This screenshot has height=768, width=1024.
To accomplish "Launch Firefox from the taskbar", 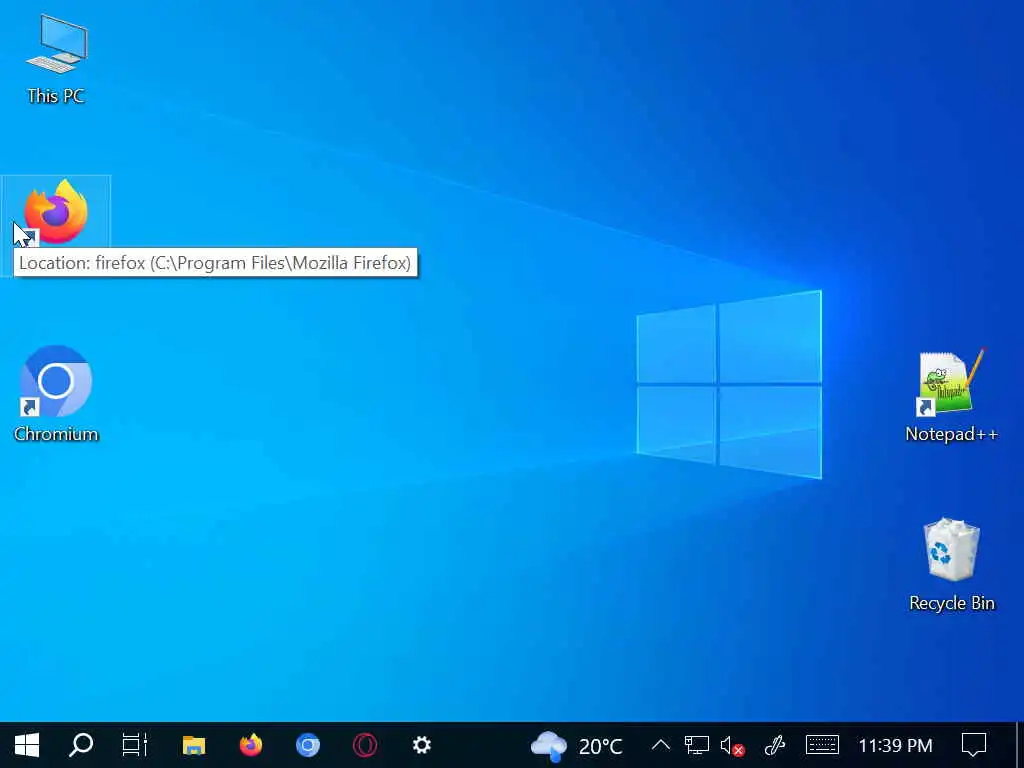I will click(251, 745).
